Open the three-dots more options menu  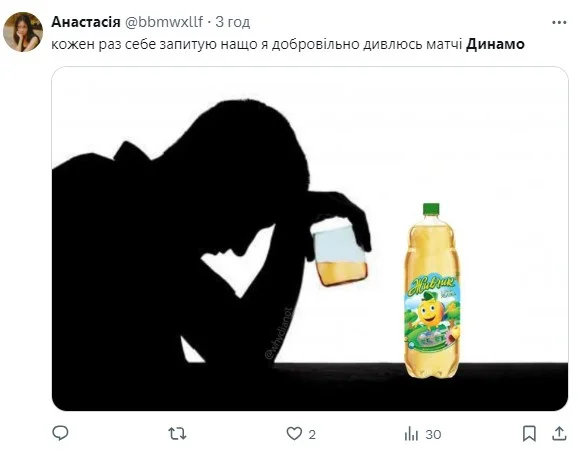(559, 23)
